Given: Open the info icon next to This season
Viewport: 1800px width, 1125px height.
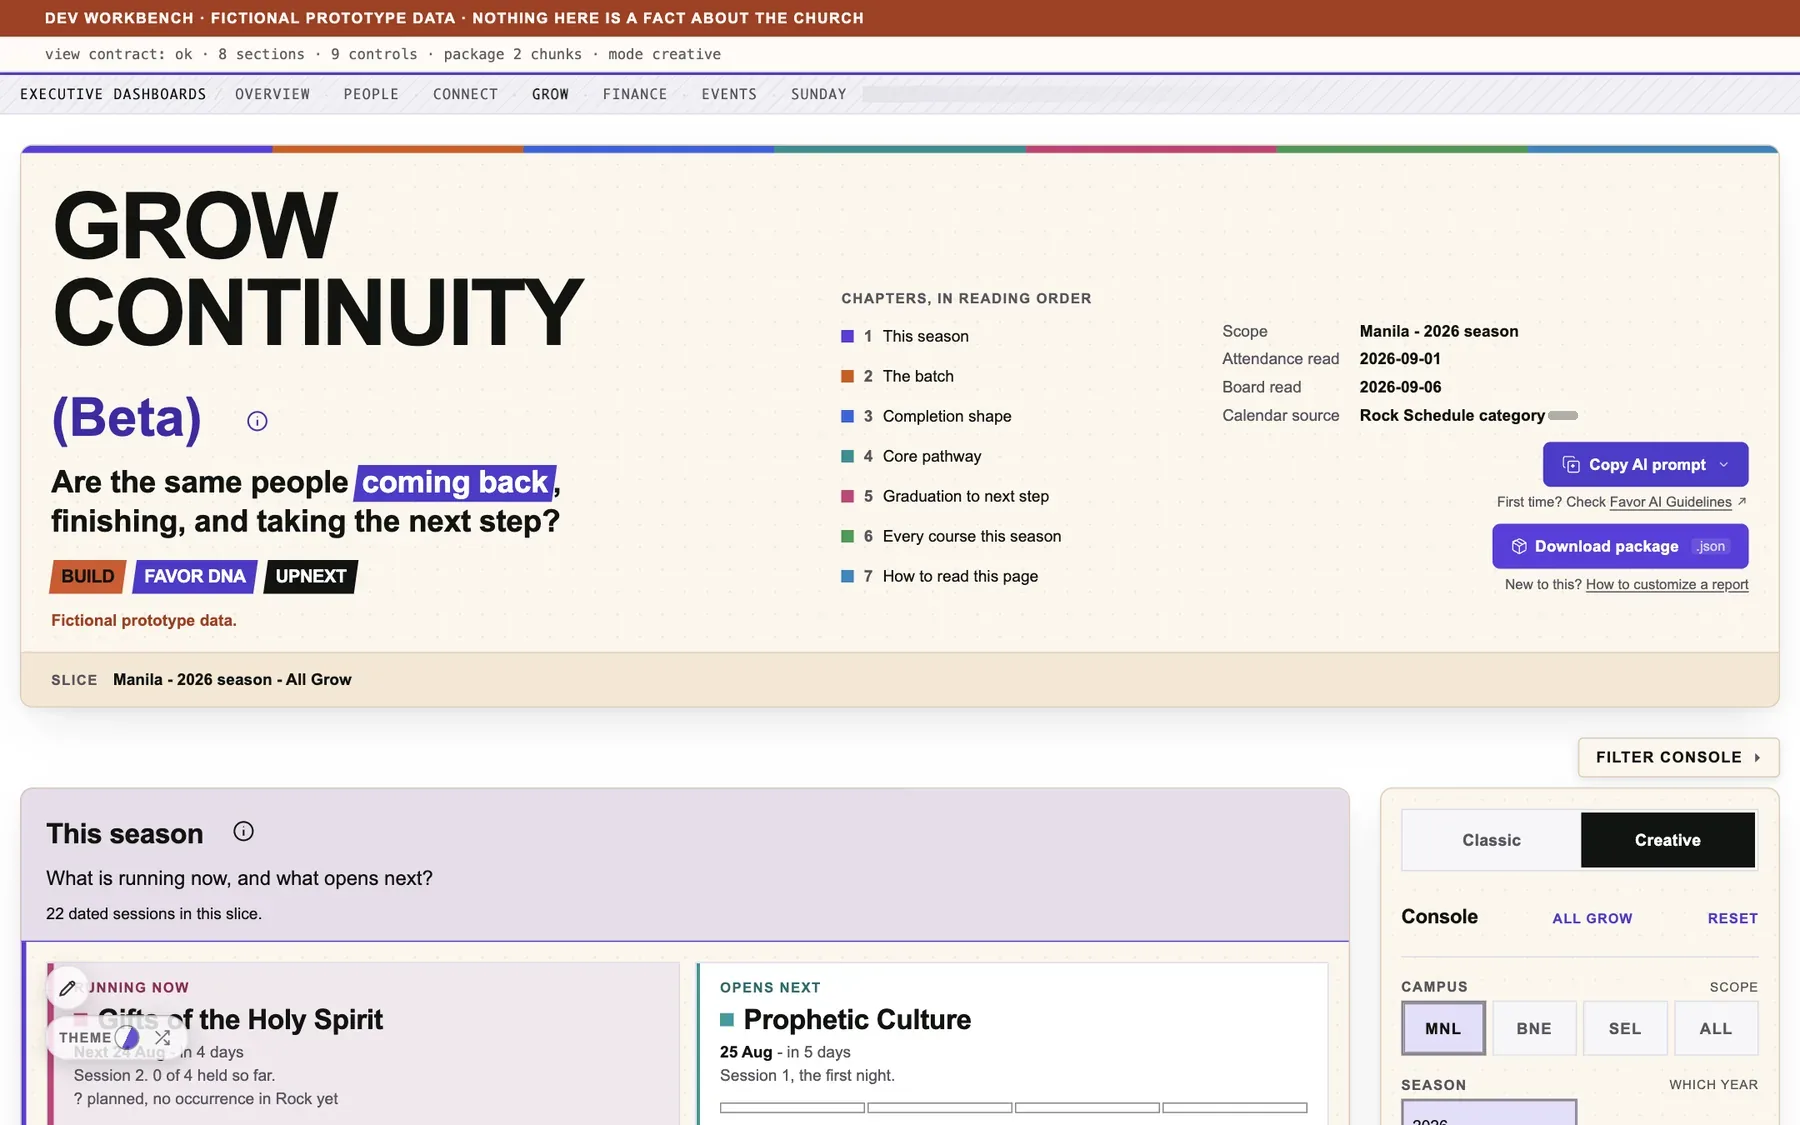Looking at the screenshot, I should 243,831.
